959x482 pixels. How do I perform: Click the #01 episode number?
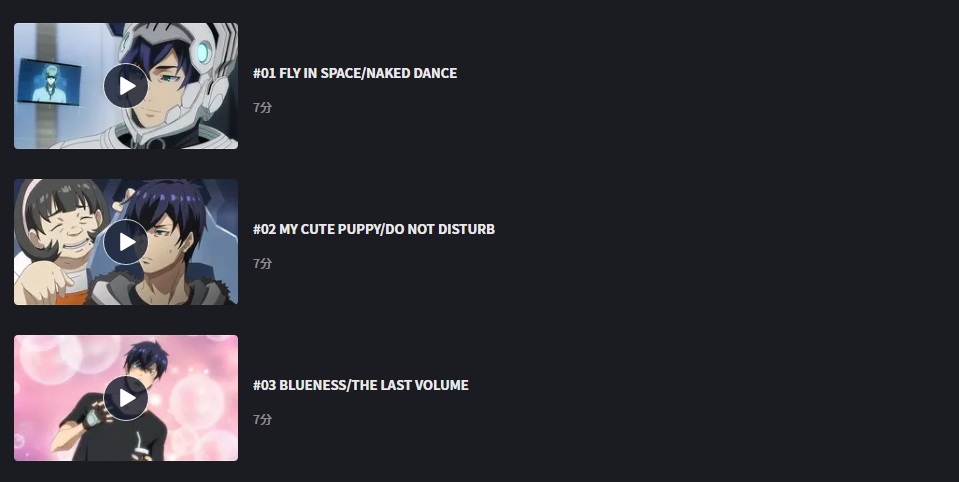tap(264, 73)
